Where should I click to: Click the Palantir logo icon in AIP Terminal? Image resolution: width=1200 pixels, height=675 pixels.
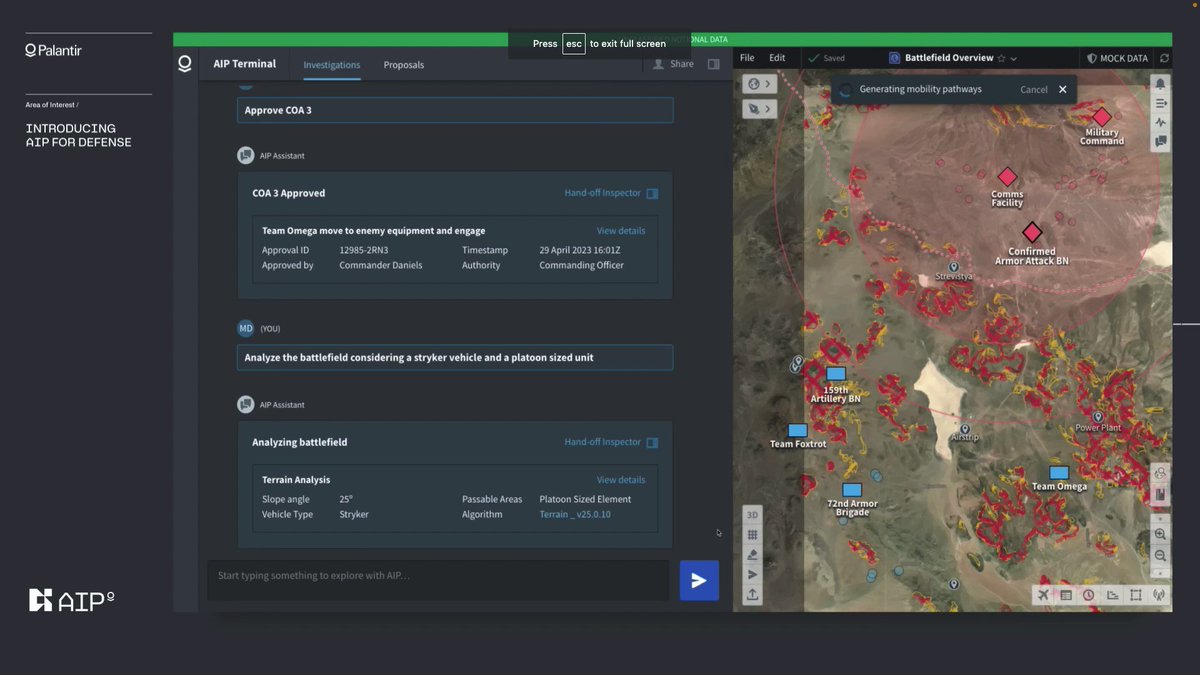[x=184, y=64]
